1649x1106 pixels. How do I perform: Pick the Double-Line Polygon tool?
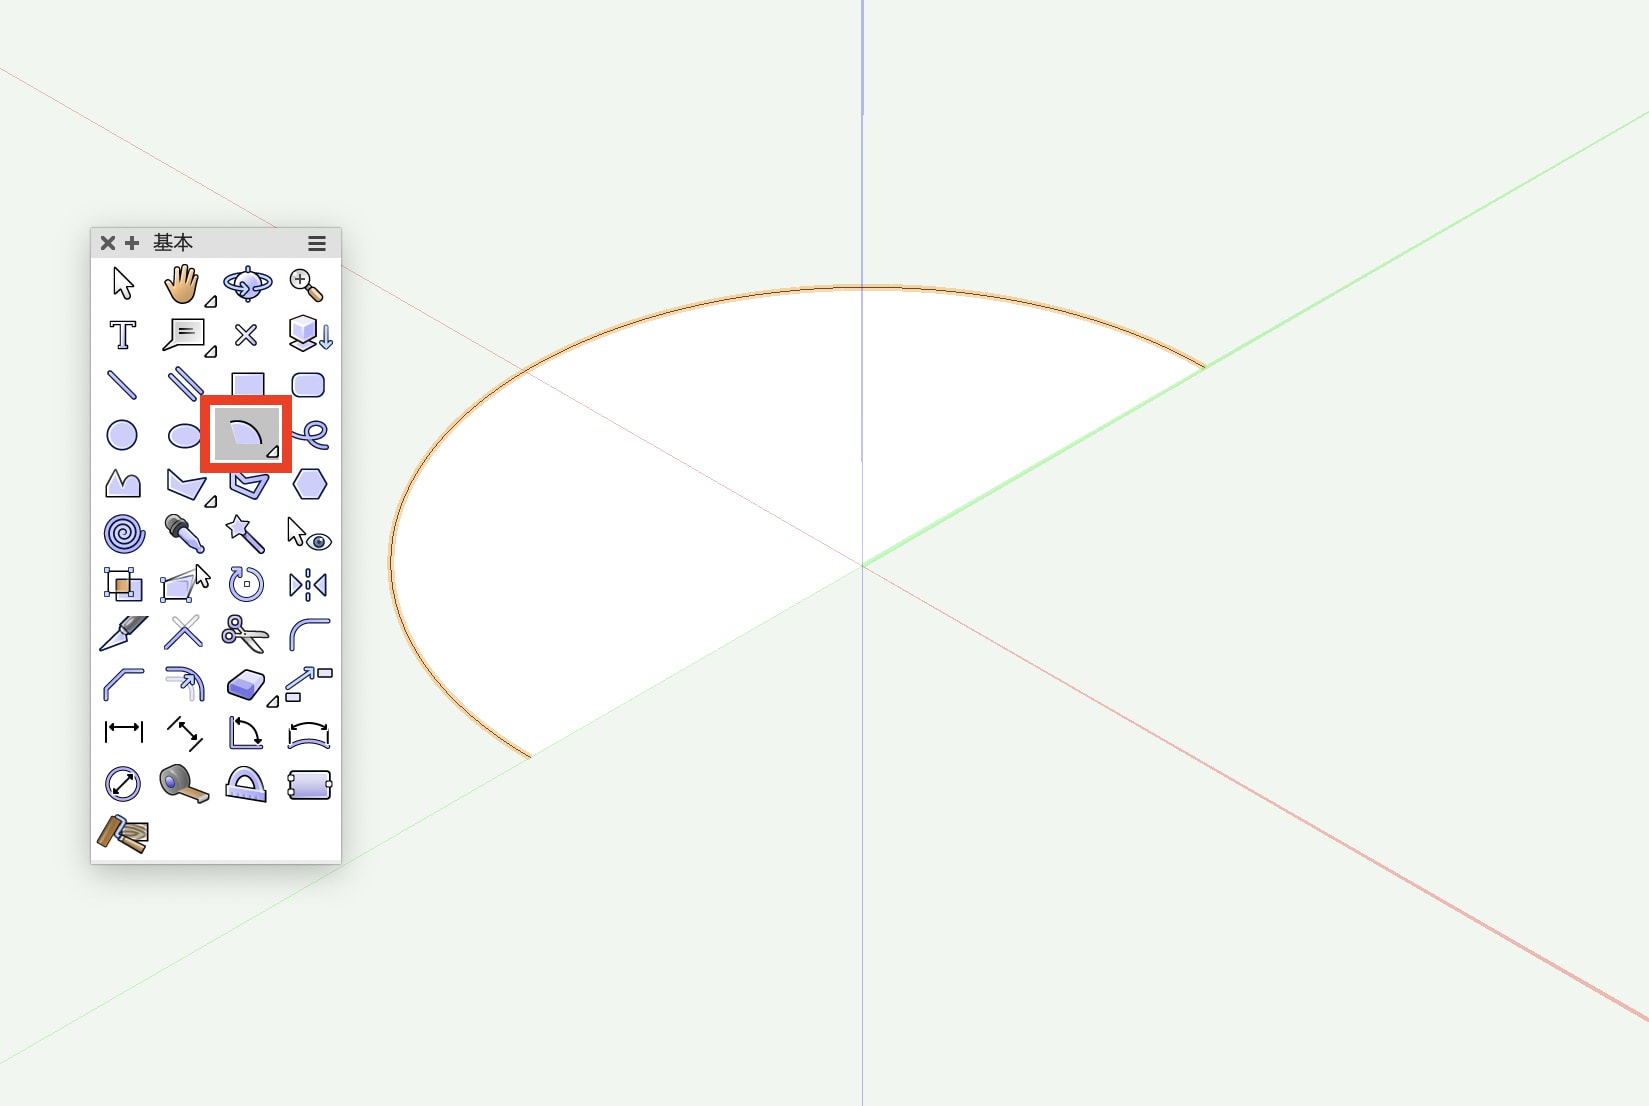tap(249, 485)
